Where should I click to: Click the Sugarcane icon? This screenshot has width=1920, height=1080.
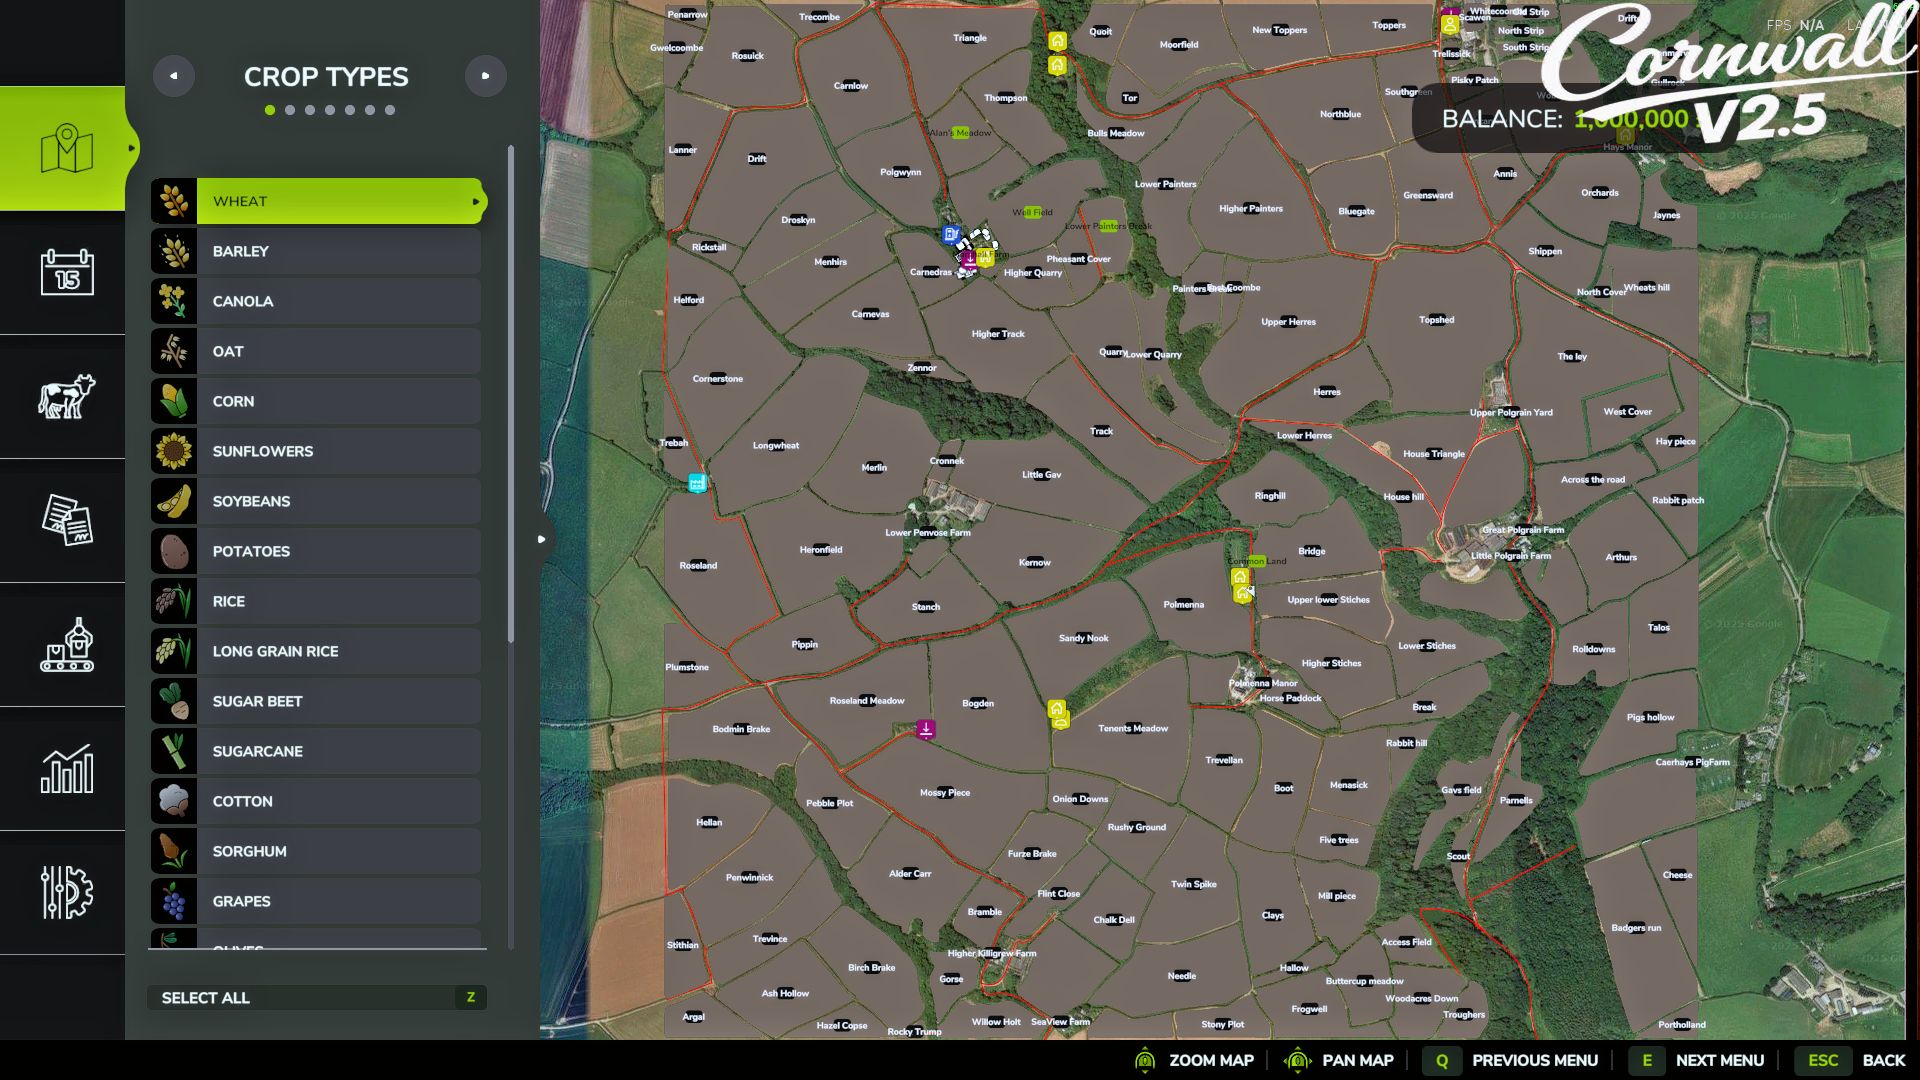point(174,751)
